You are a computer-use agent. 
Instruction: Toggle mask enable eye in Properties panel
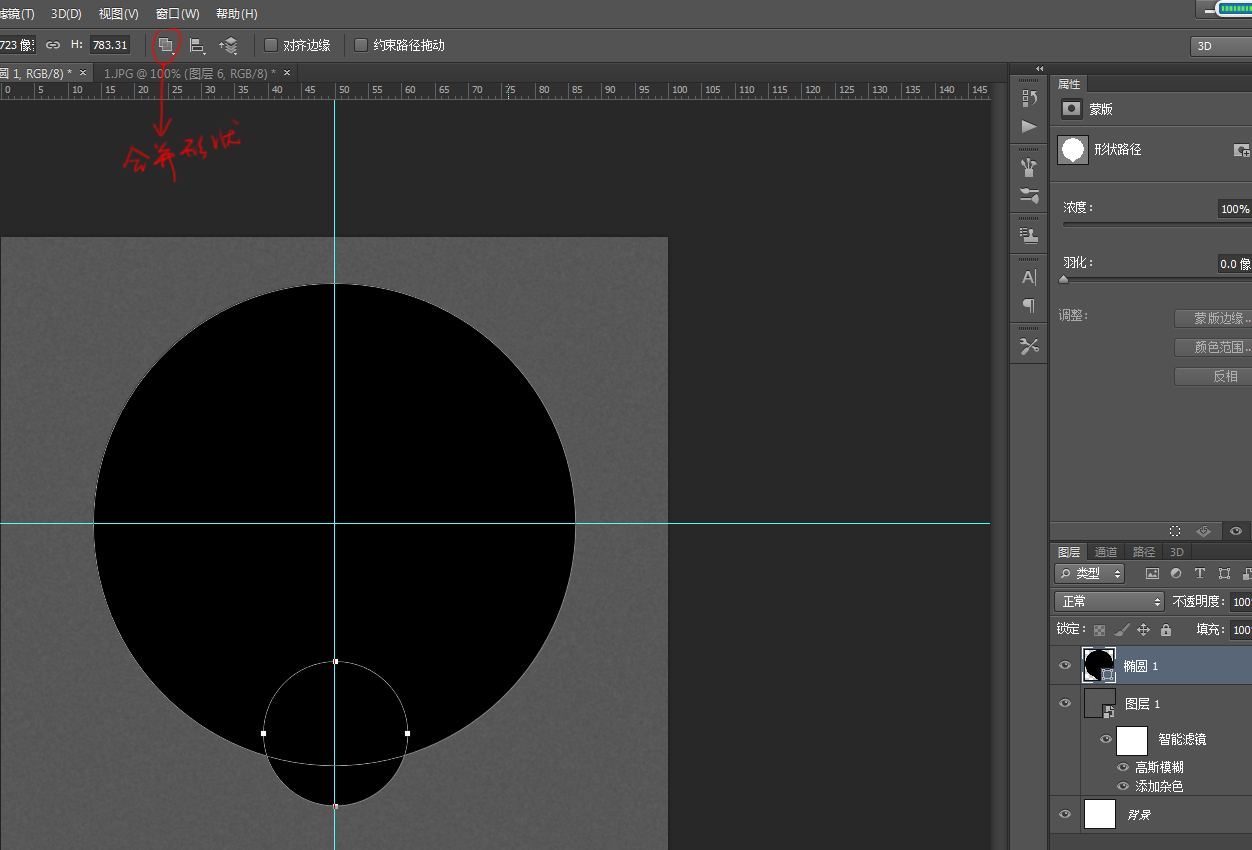tap(1237, 531)
